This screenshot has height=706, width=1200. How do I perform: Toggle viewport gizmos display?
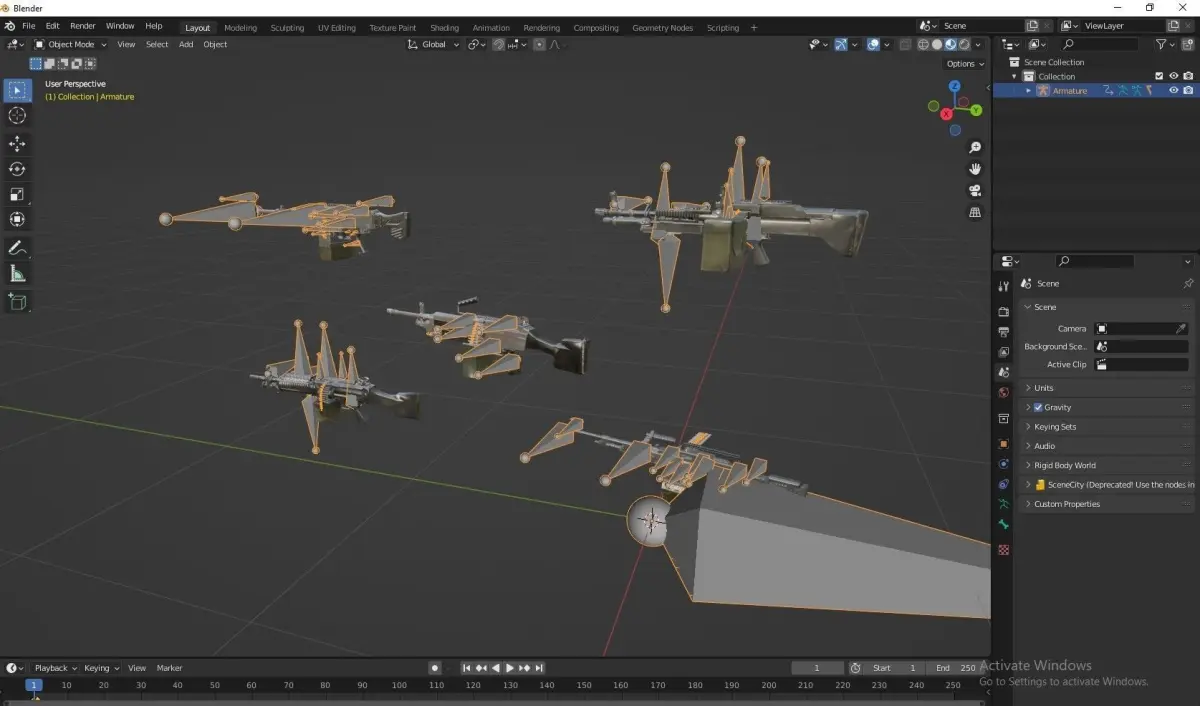[841, 44]
